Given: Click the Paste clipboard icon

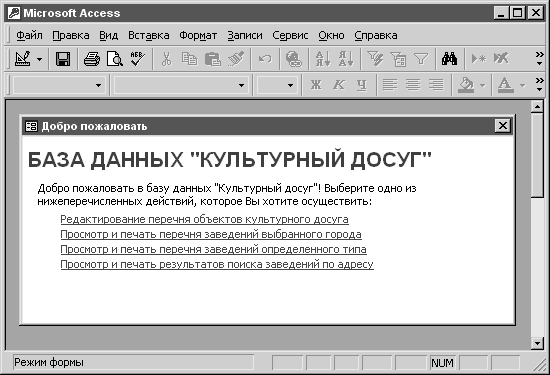Looking at the screenshot, I should [213, 59].
